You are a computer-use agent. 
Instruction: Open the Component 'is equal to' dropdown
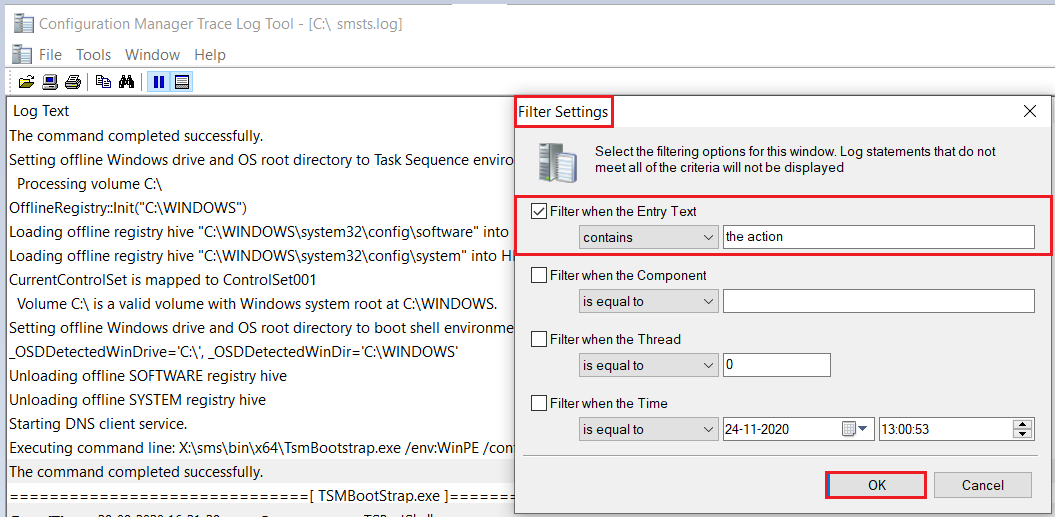[x=649, y=301]
